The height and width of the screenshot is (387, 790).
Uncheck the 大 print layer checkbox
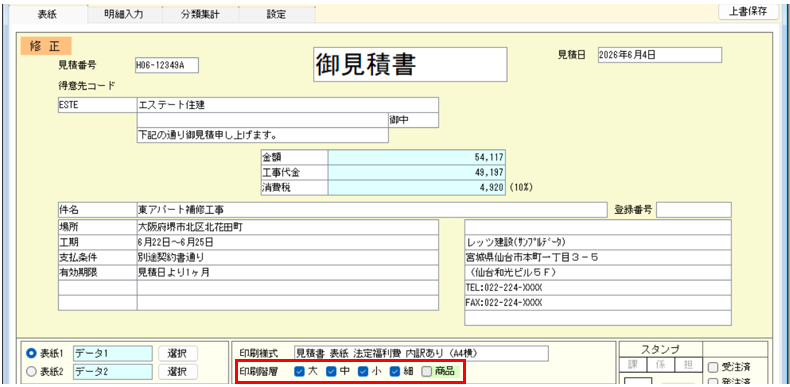tap(300, 372)
